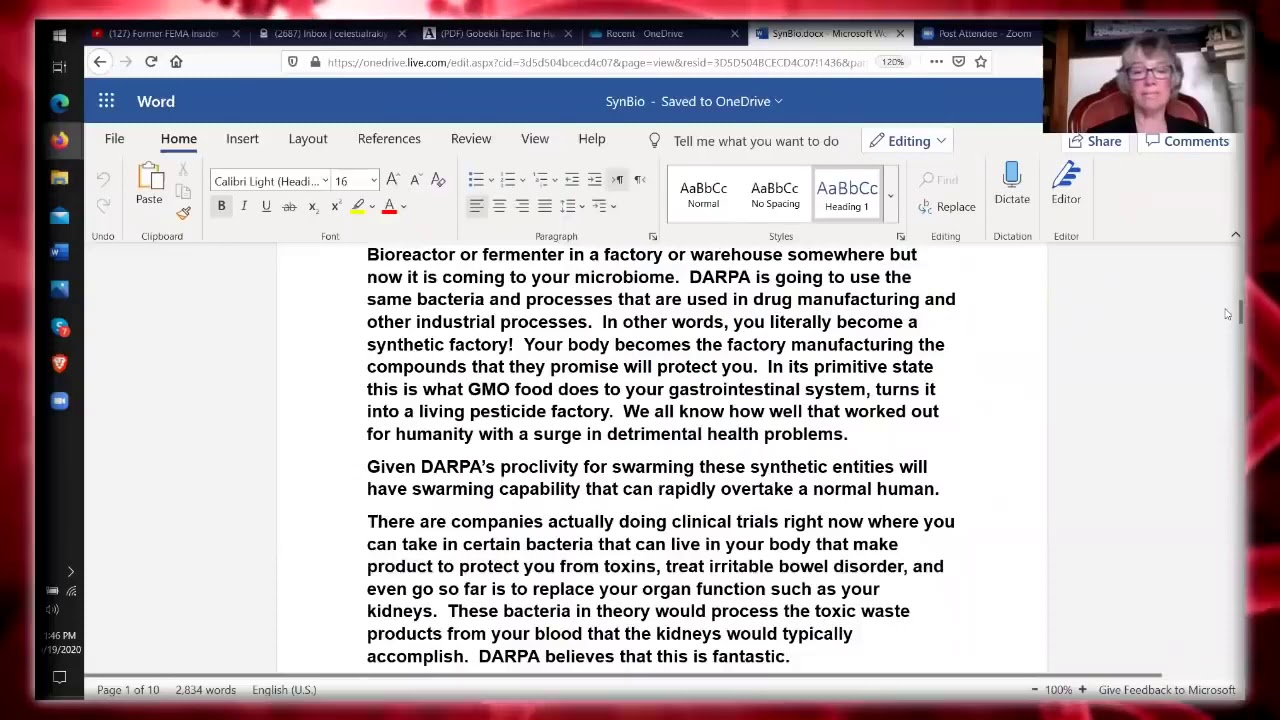Click zoom in plus on status bar
The height and width of the screenshot is (720, 1280).
point(1082,690)
